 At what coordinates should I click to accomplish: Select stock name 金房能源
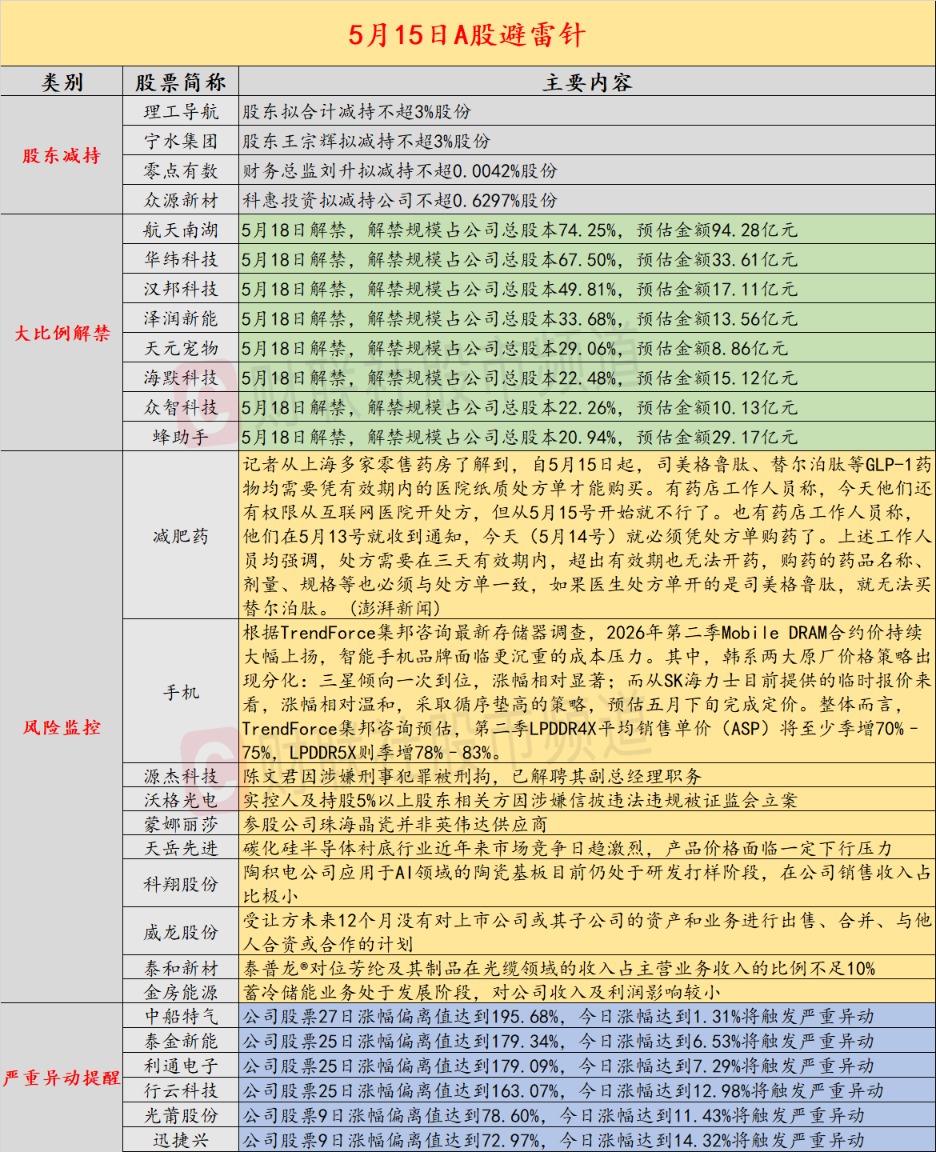(181, 992)
